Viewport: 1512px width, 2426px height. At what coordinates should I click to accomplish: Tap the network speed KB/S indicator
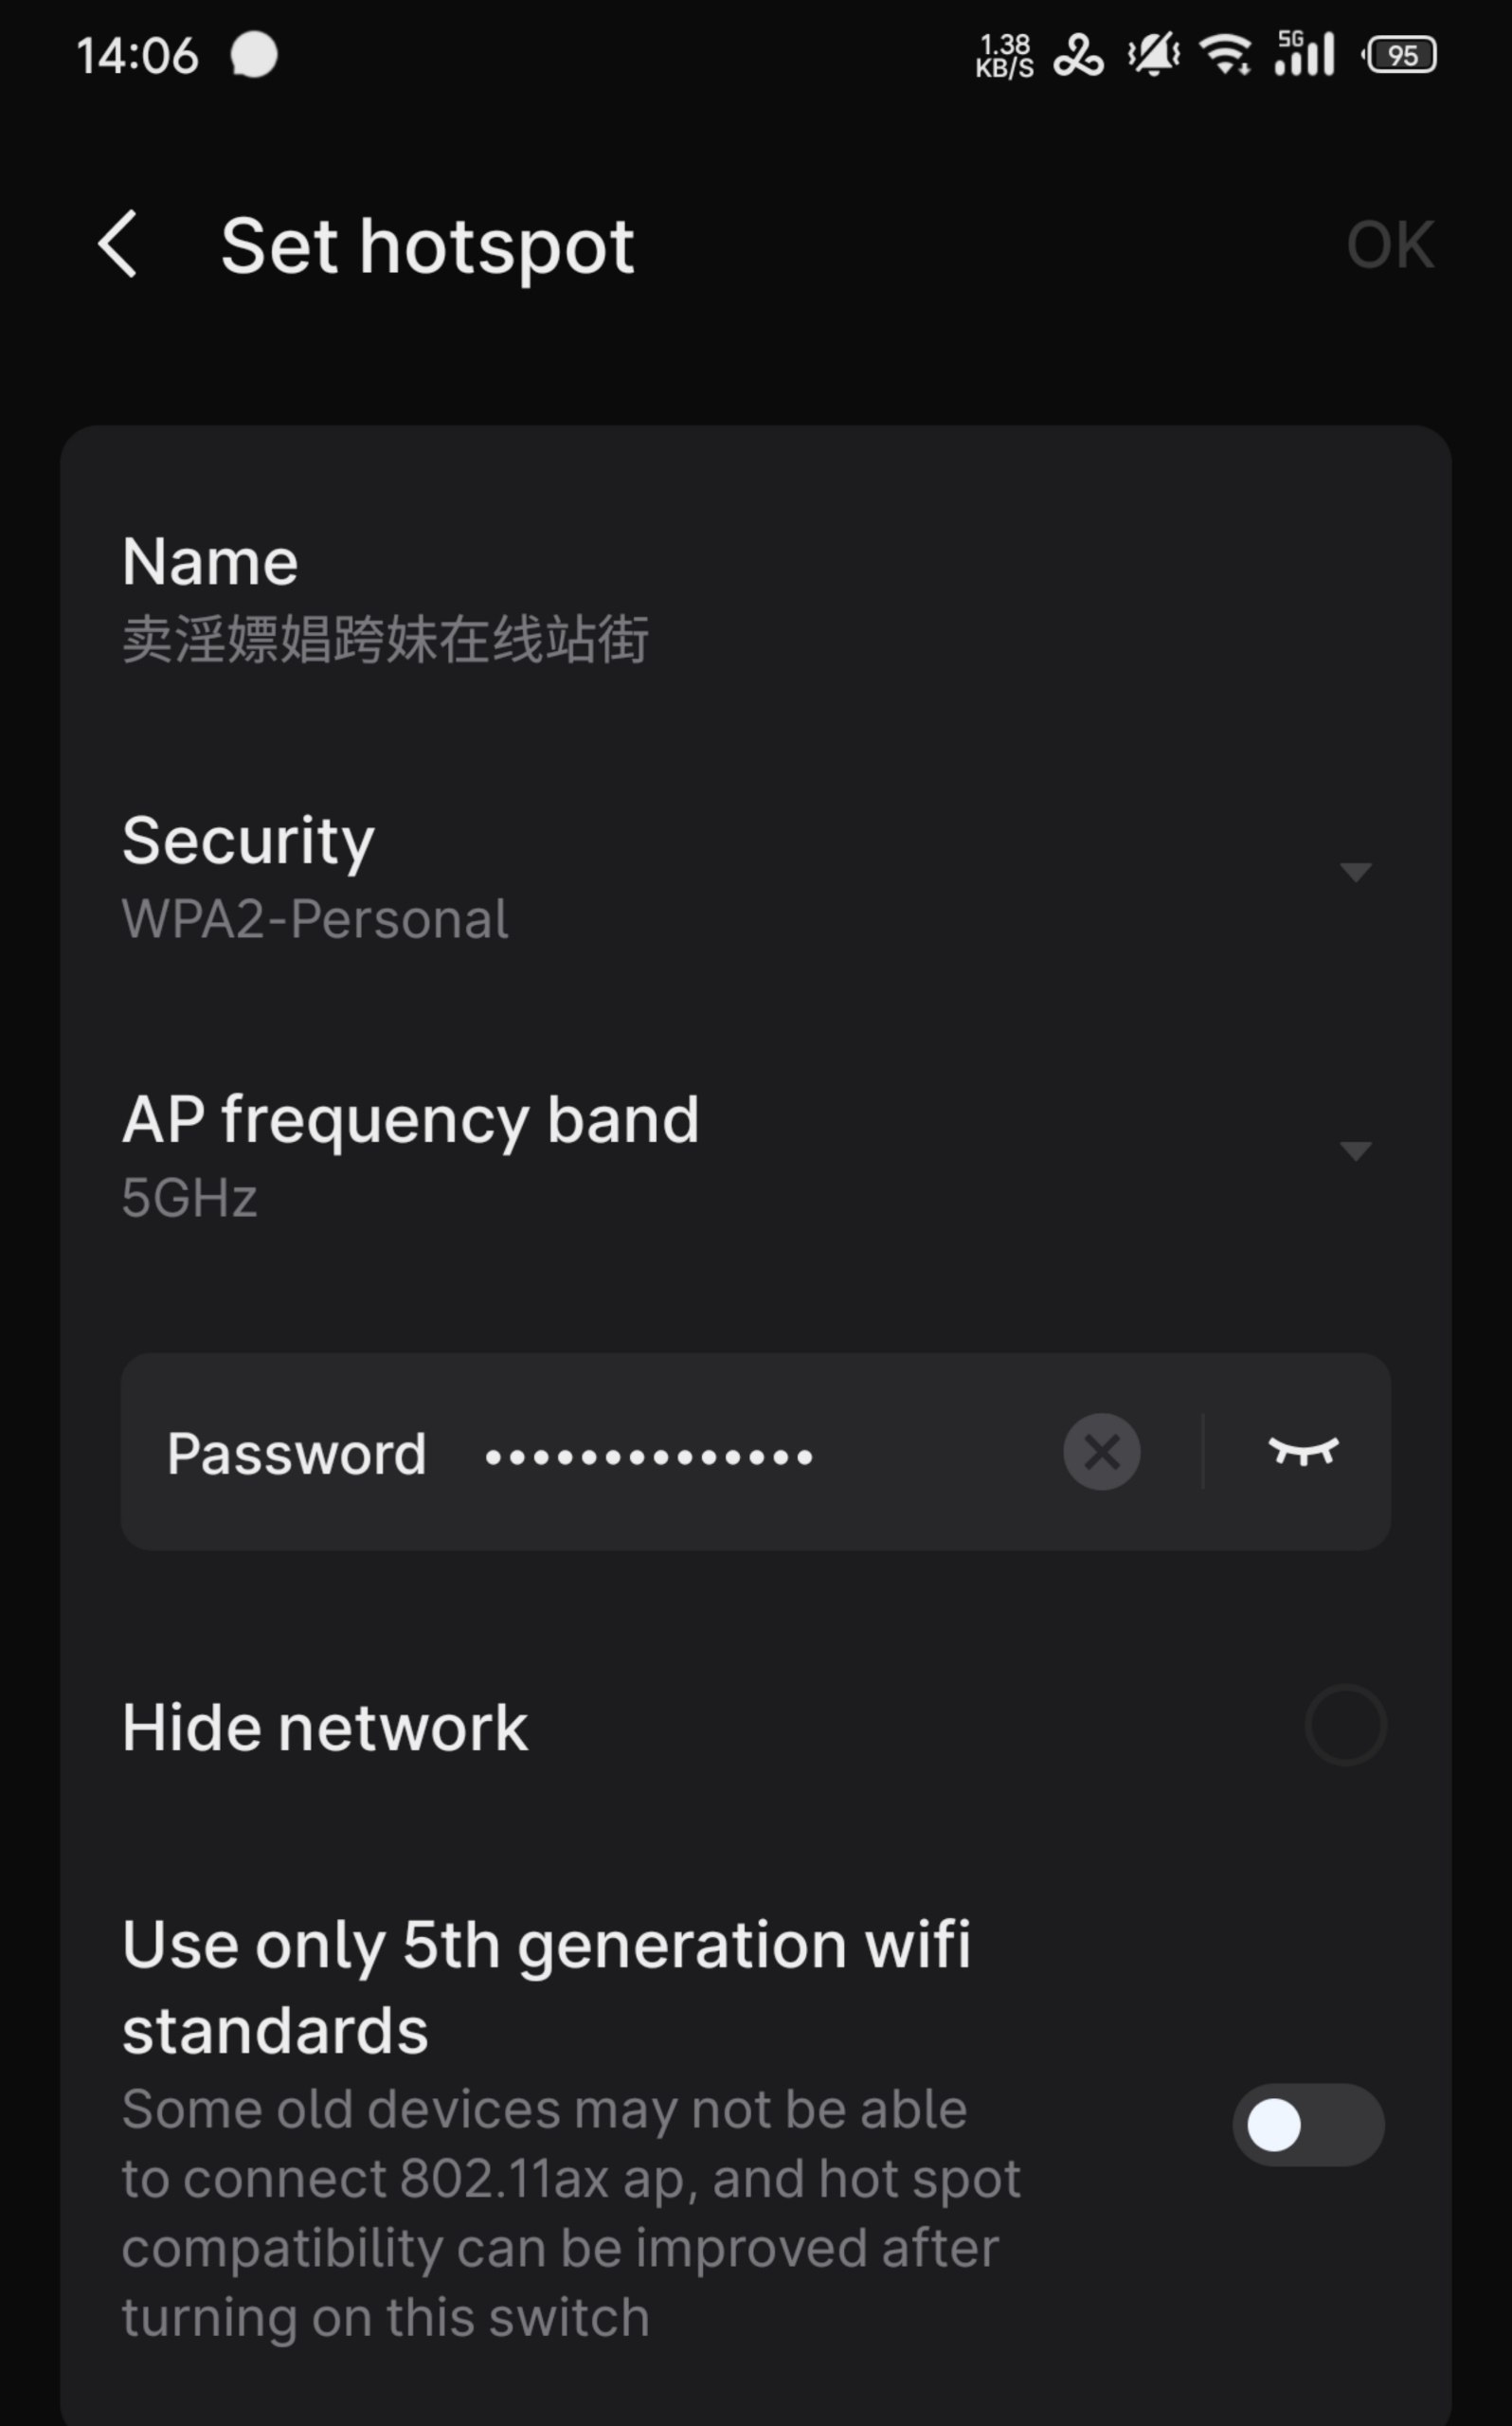pos(1004,56)
